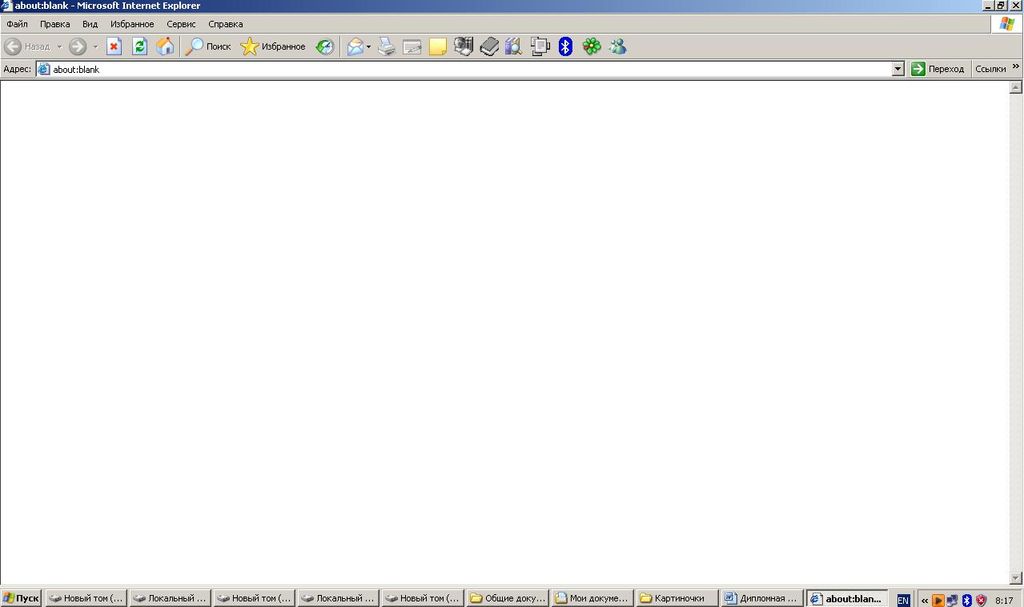Click the EN language indicator
Viewport: 1024px width, 607px height.
pyautogui.click(x=903, y=600)
